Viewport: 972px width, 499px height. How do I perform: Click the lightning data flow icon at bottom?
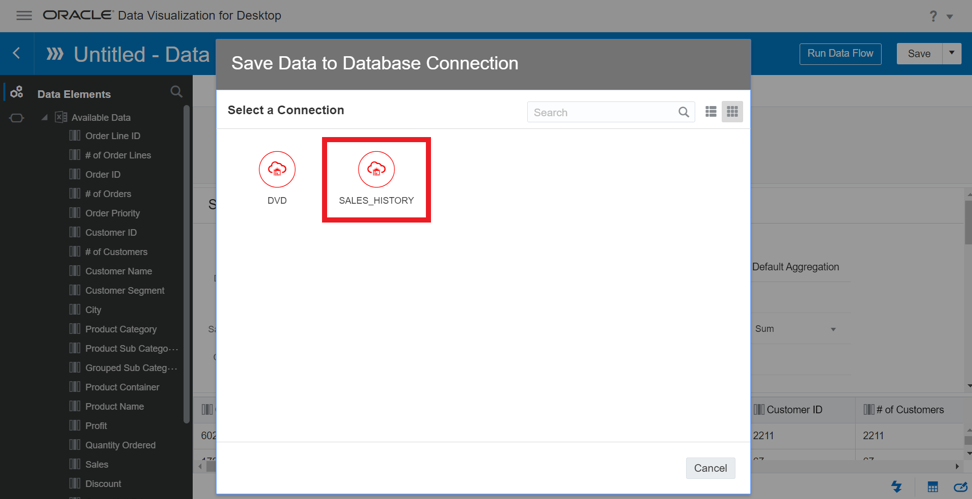[x=896, y=486]
